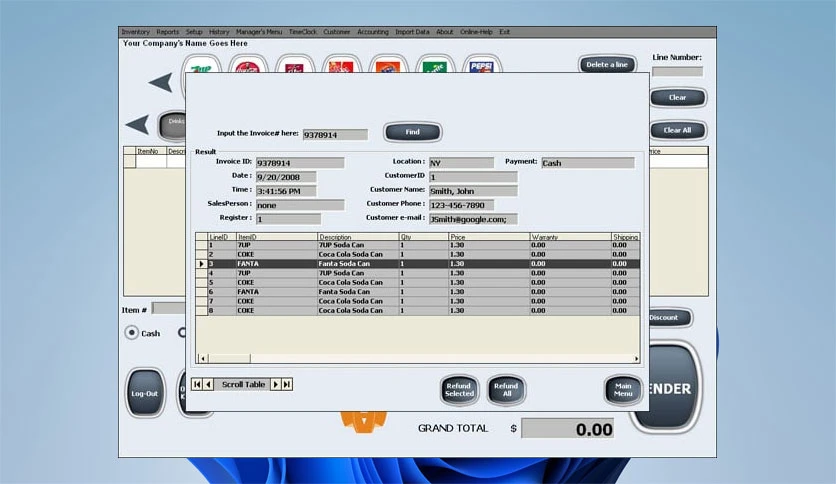Click the Payment field showing Cash
This screenshot has width=836, height=484.
coord(588,163)
